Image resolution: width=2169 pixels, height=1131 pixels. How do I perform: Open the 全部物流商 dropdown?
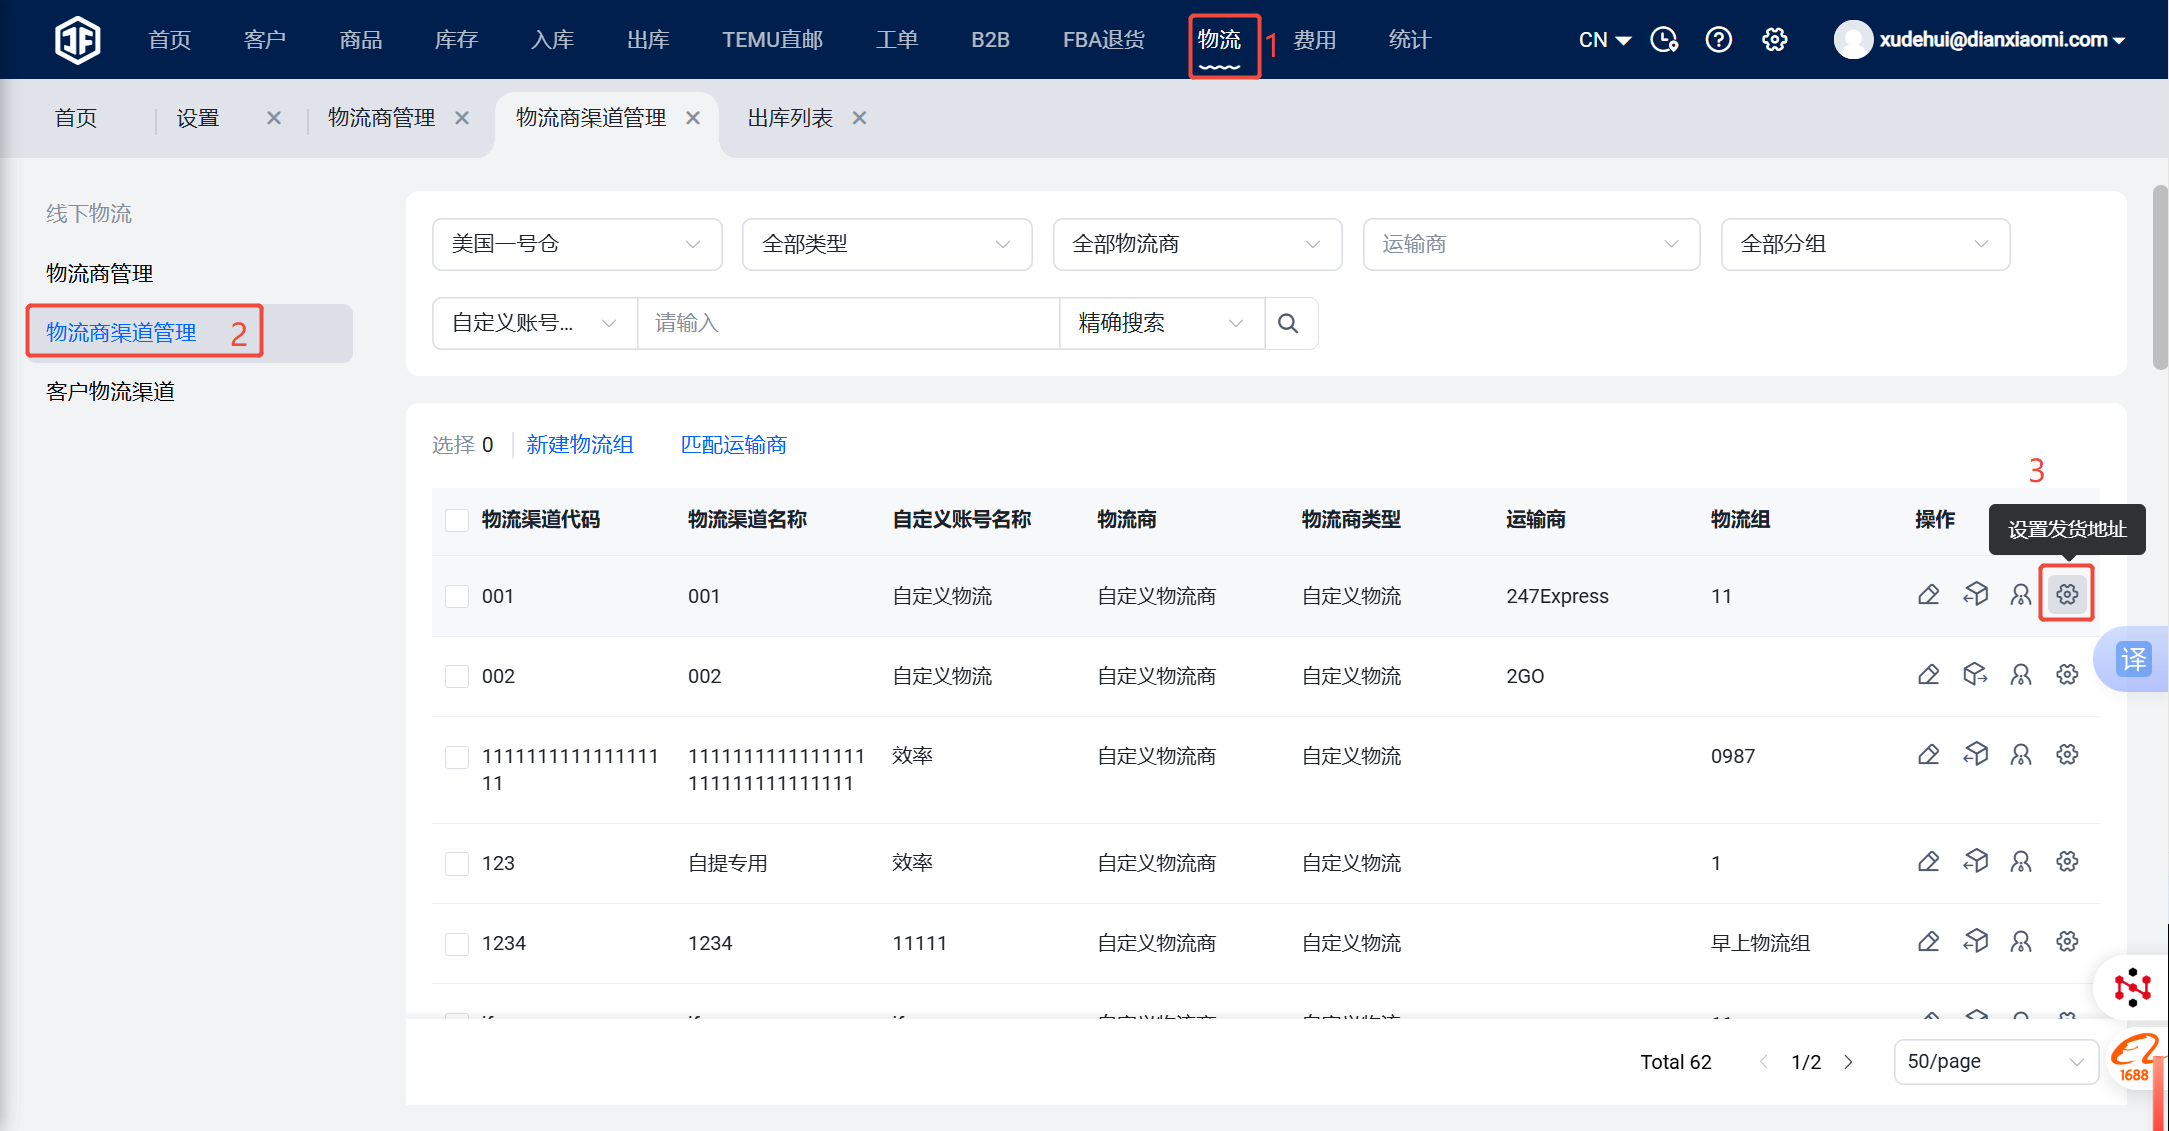(1197, 244)
